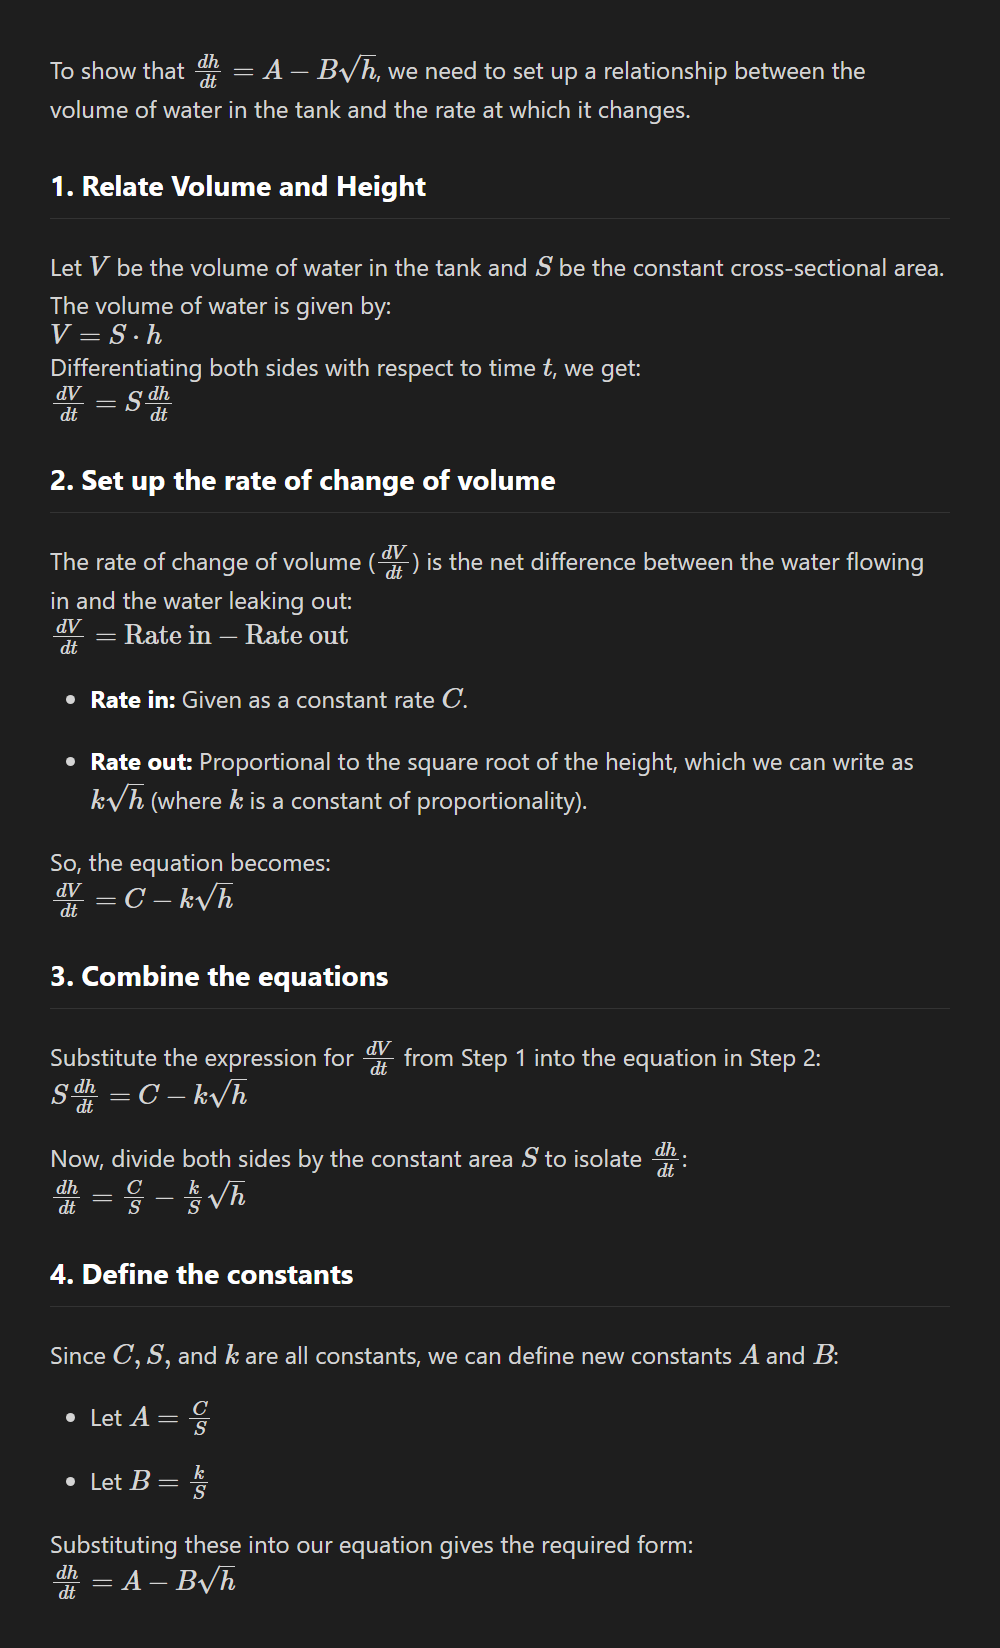1000x1648 pixels.
Task: Click the final equation at the bottom
Action: pos(146,1581)
